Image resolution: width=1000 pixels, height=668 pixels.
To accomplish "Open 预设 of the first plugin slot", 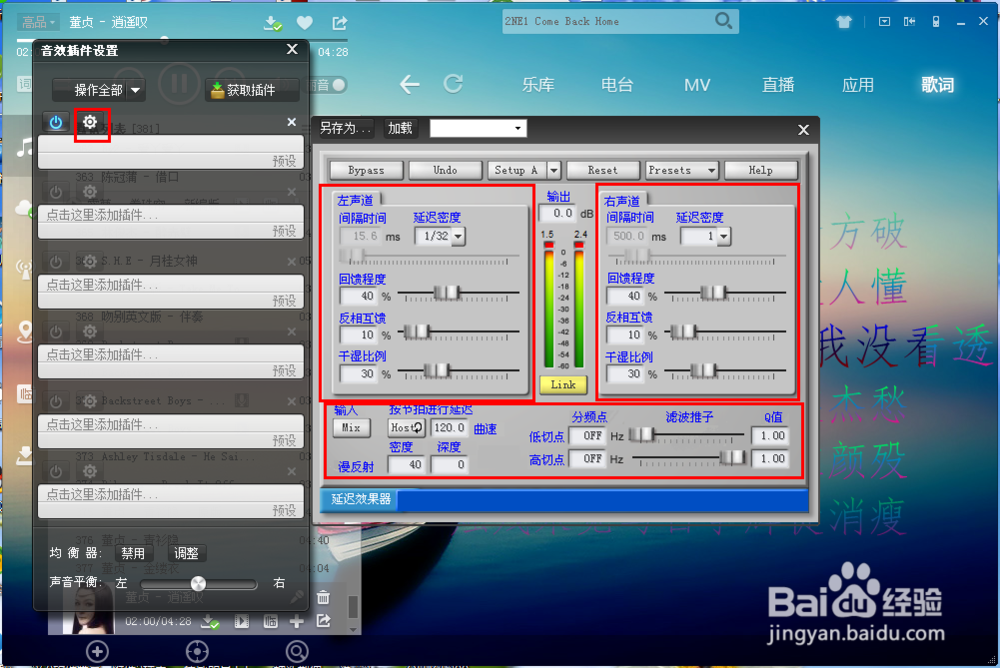I will click(x=284, y=161).
